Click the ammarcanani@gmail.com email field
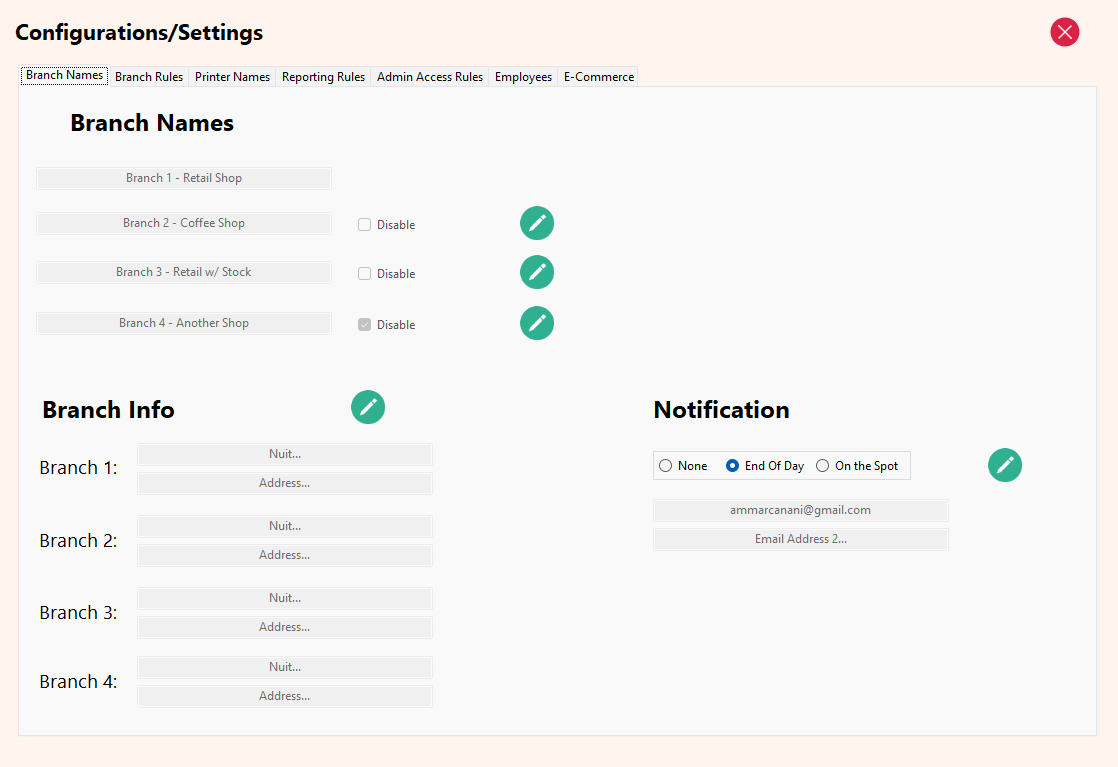This screenshot has width=1118, height=767. [801, 510]
